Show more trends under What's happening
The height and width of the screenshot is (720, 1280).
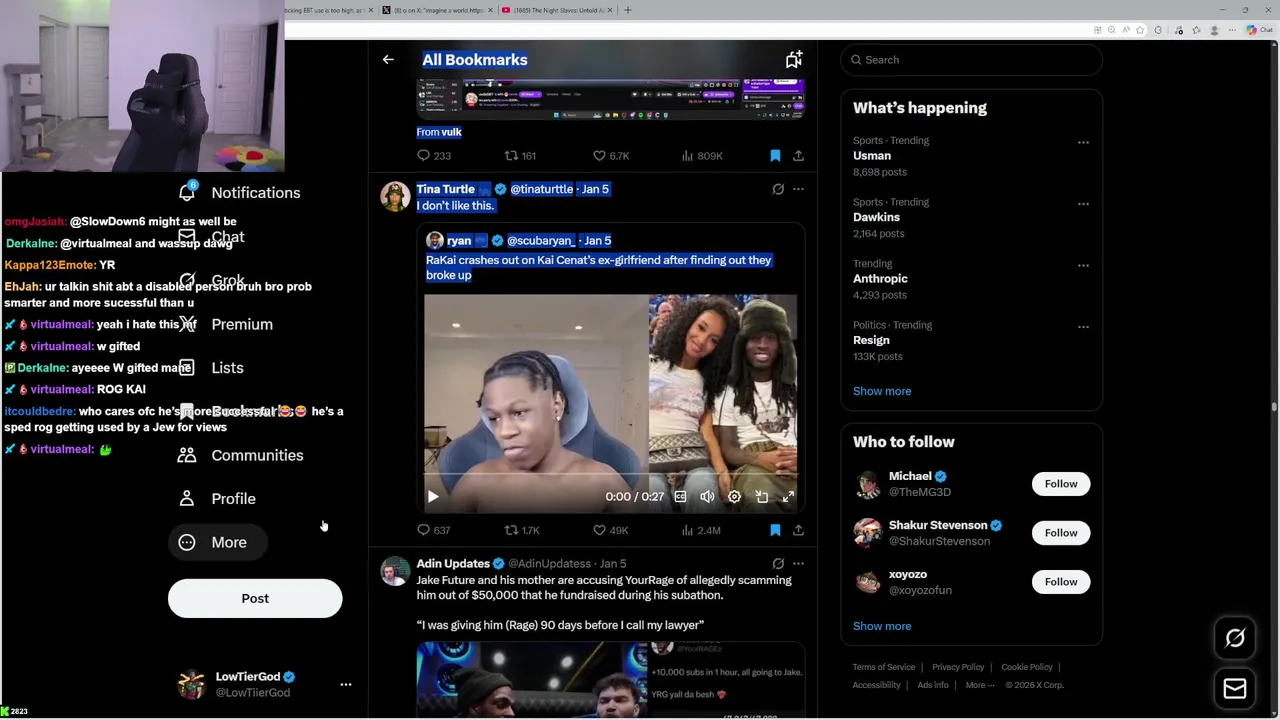882,391
